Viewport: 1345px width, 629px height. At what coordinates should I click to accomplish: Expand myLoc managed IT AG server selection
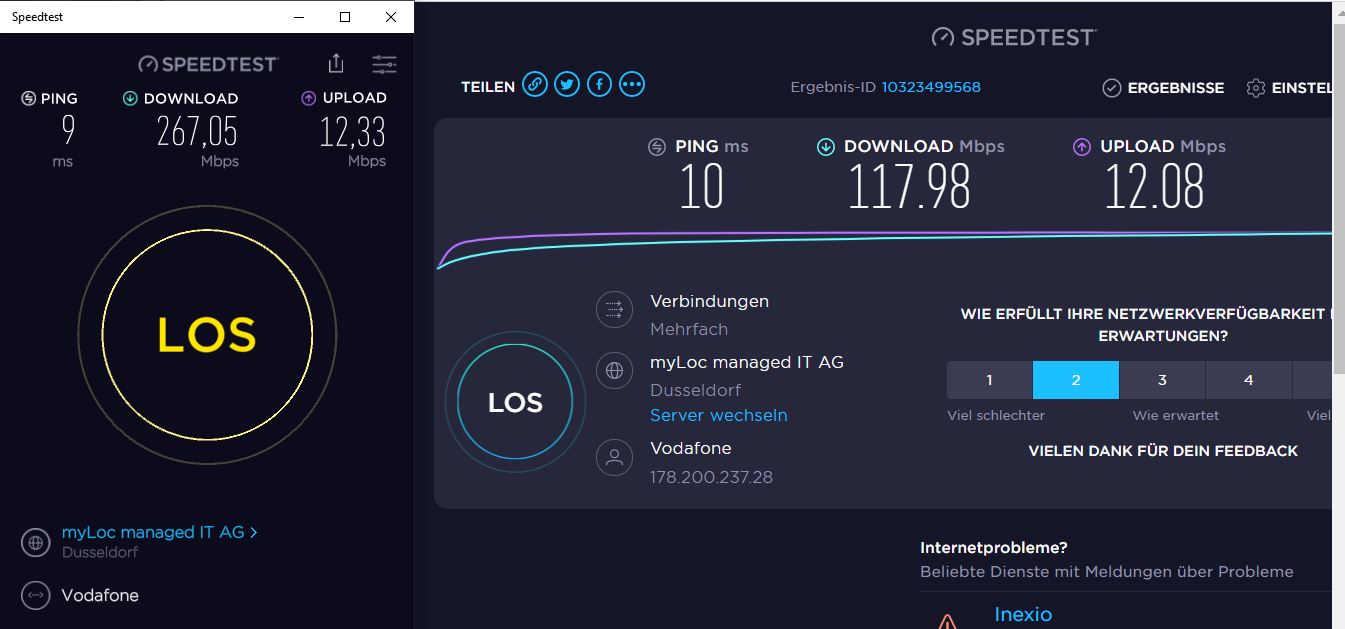(x=159, y=533)
